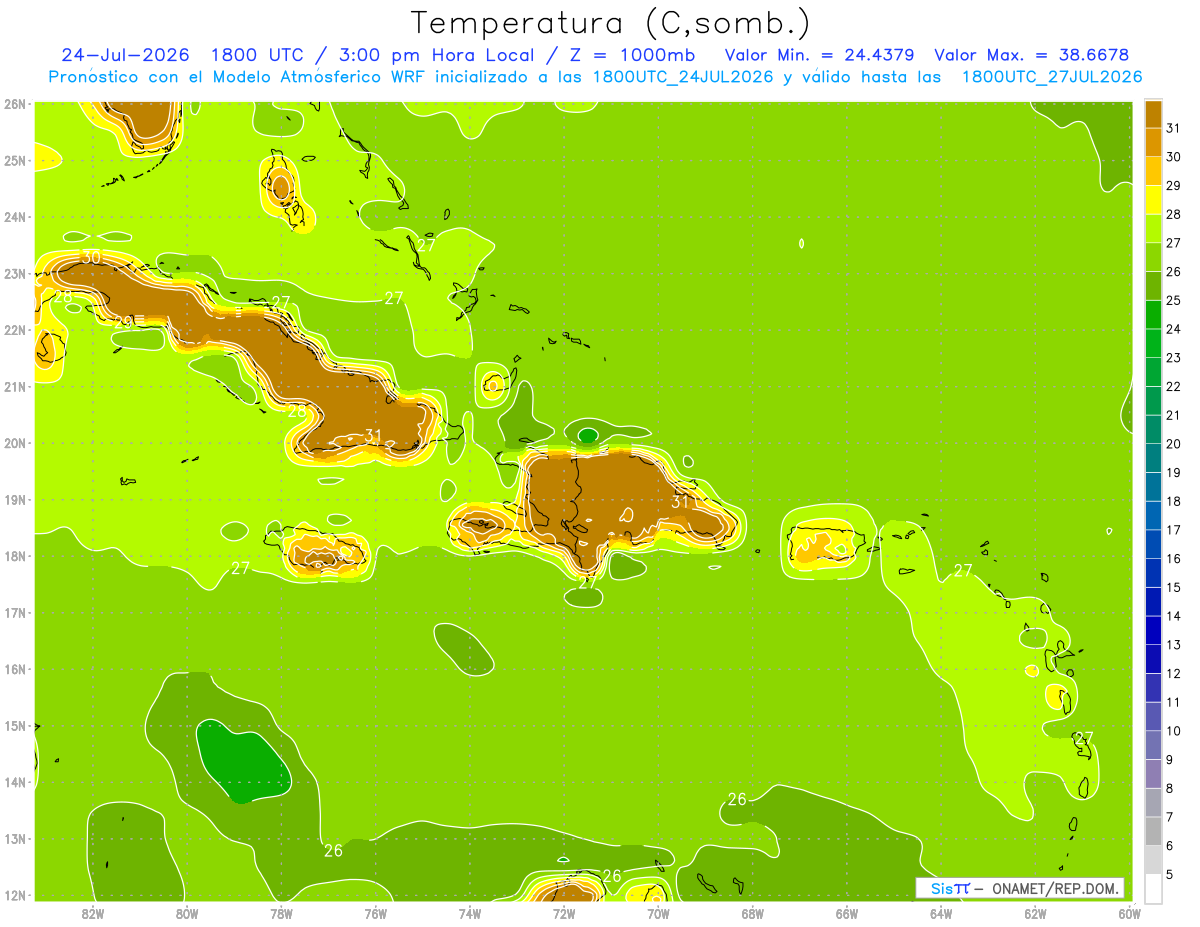Pick the blue swatch between 15 and 16
The width and height of the screenshot is (1200, 927).
pos(1153,572)
